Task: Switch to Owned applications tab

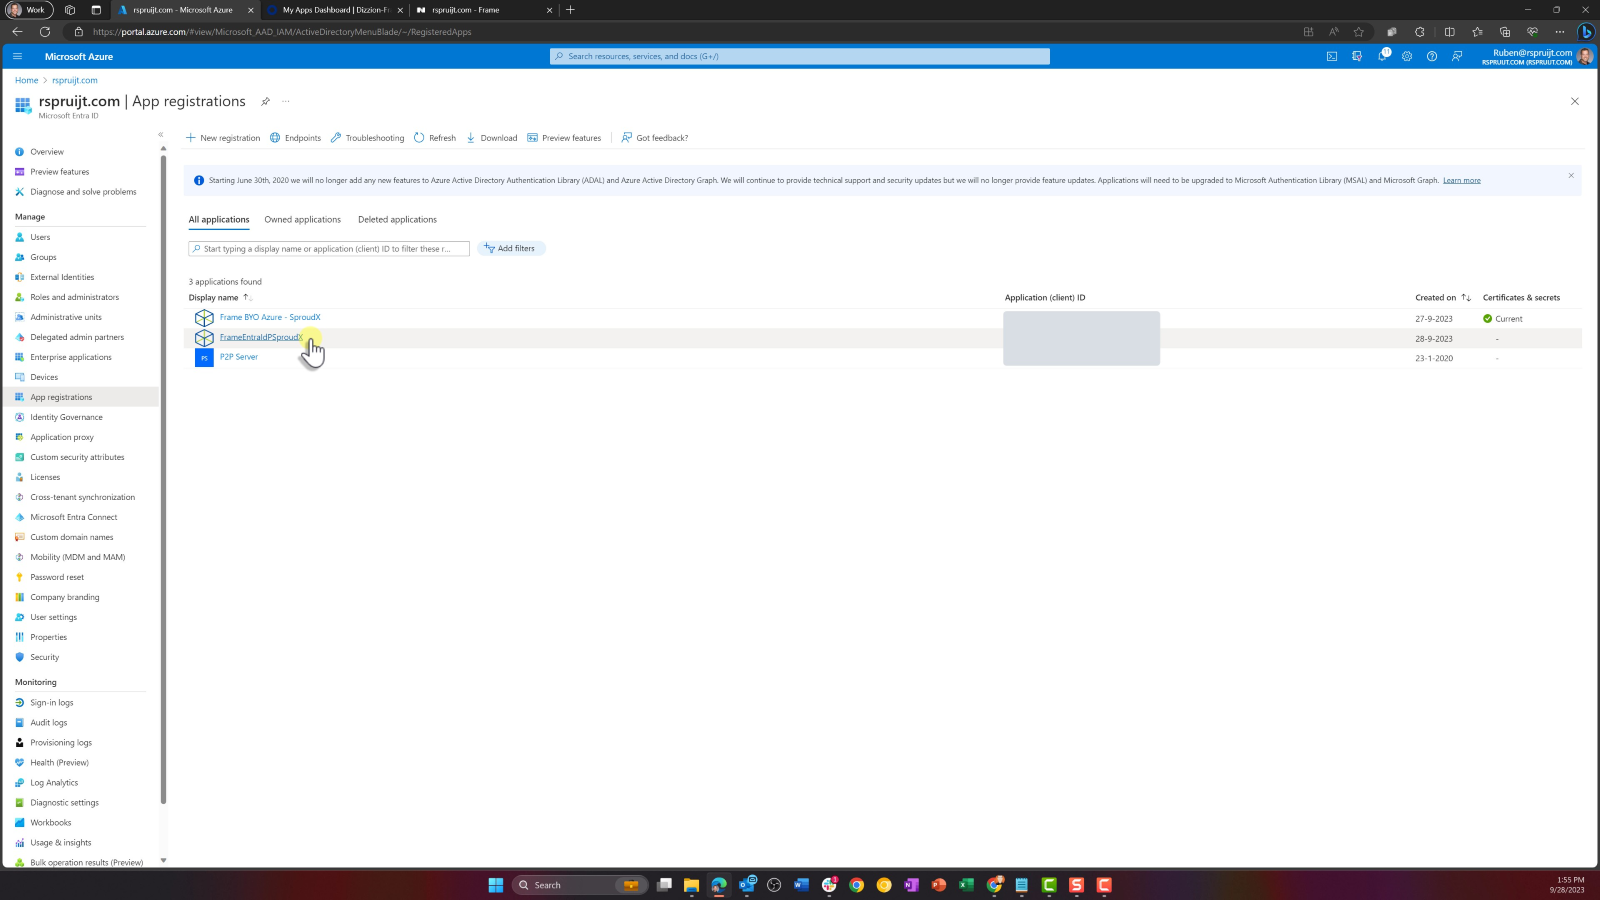Action: click(x=302, y=219)
